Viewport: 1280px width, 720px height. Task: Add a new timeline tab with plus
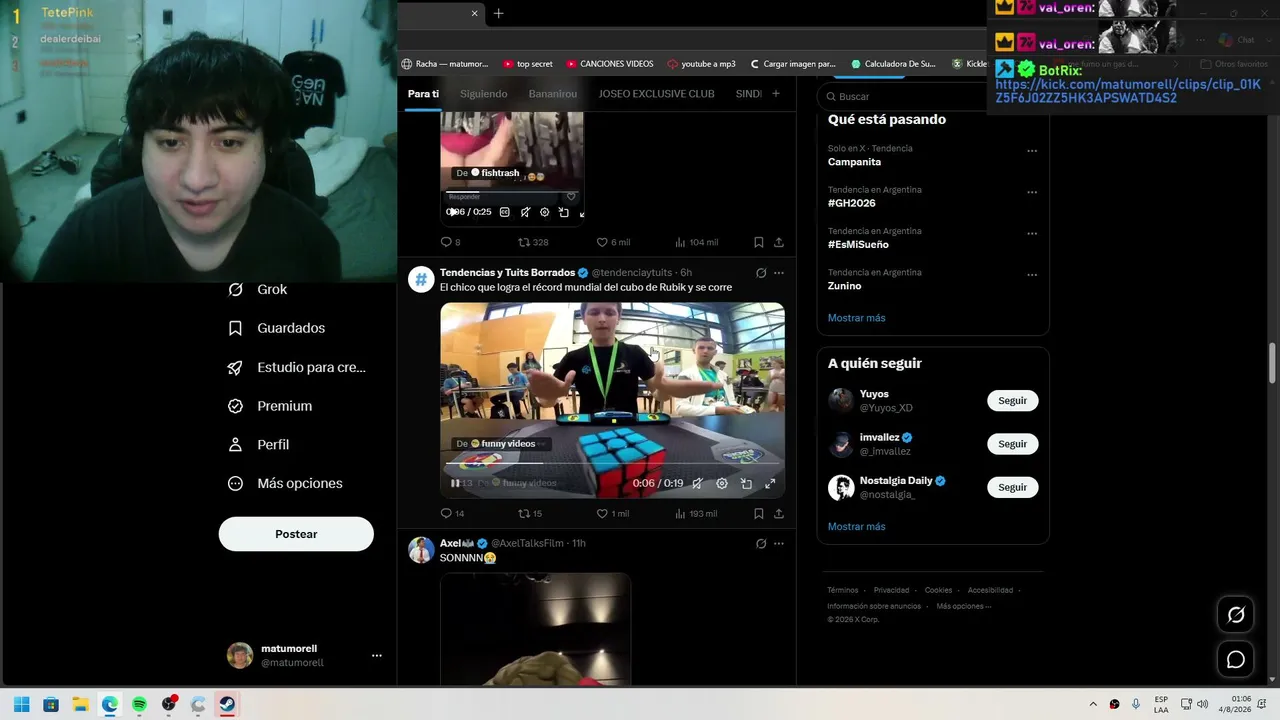point(776,94)
